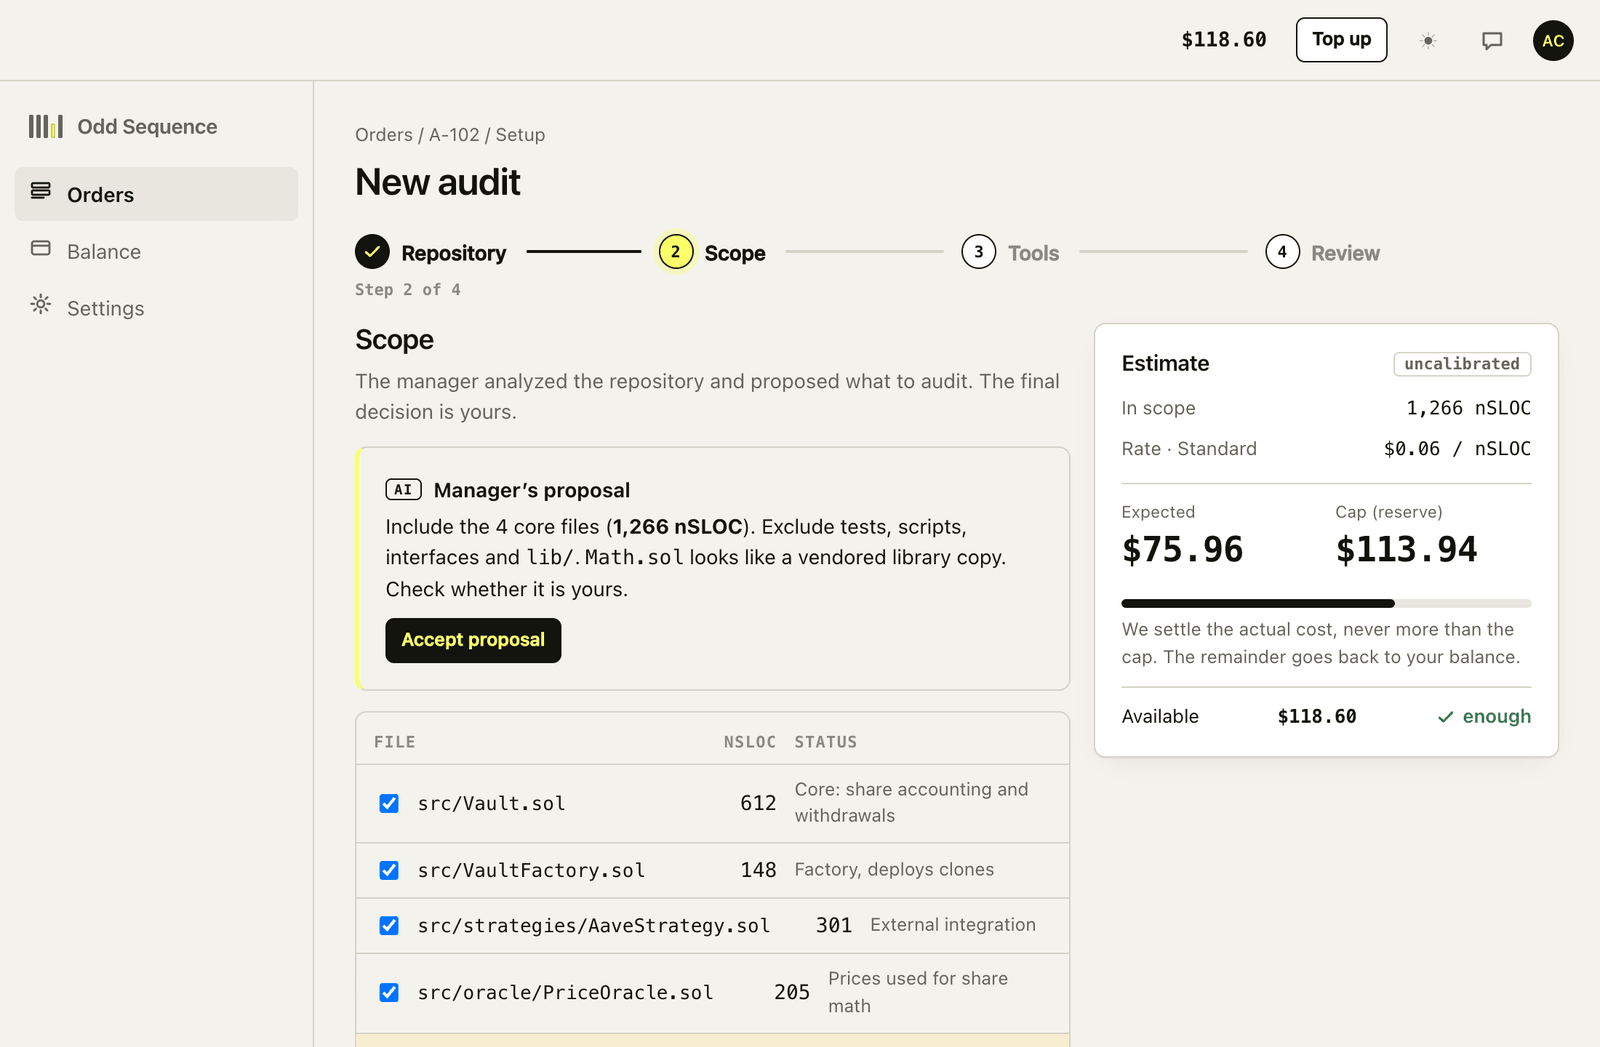This screenshot has width=1600, height=1047.
Task: Open the chat feedback icon
Action: tap(1492, 41)
